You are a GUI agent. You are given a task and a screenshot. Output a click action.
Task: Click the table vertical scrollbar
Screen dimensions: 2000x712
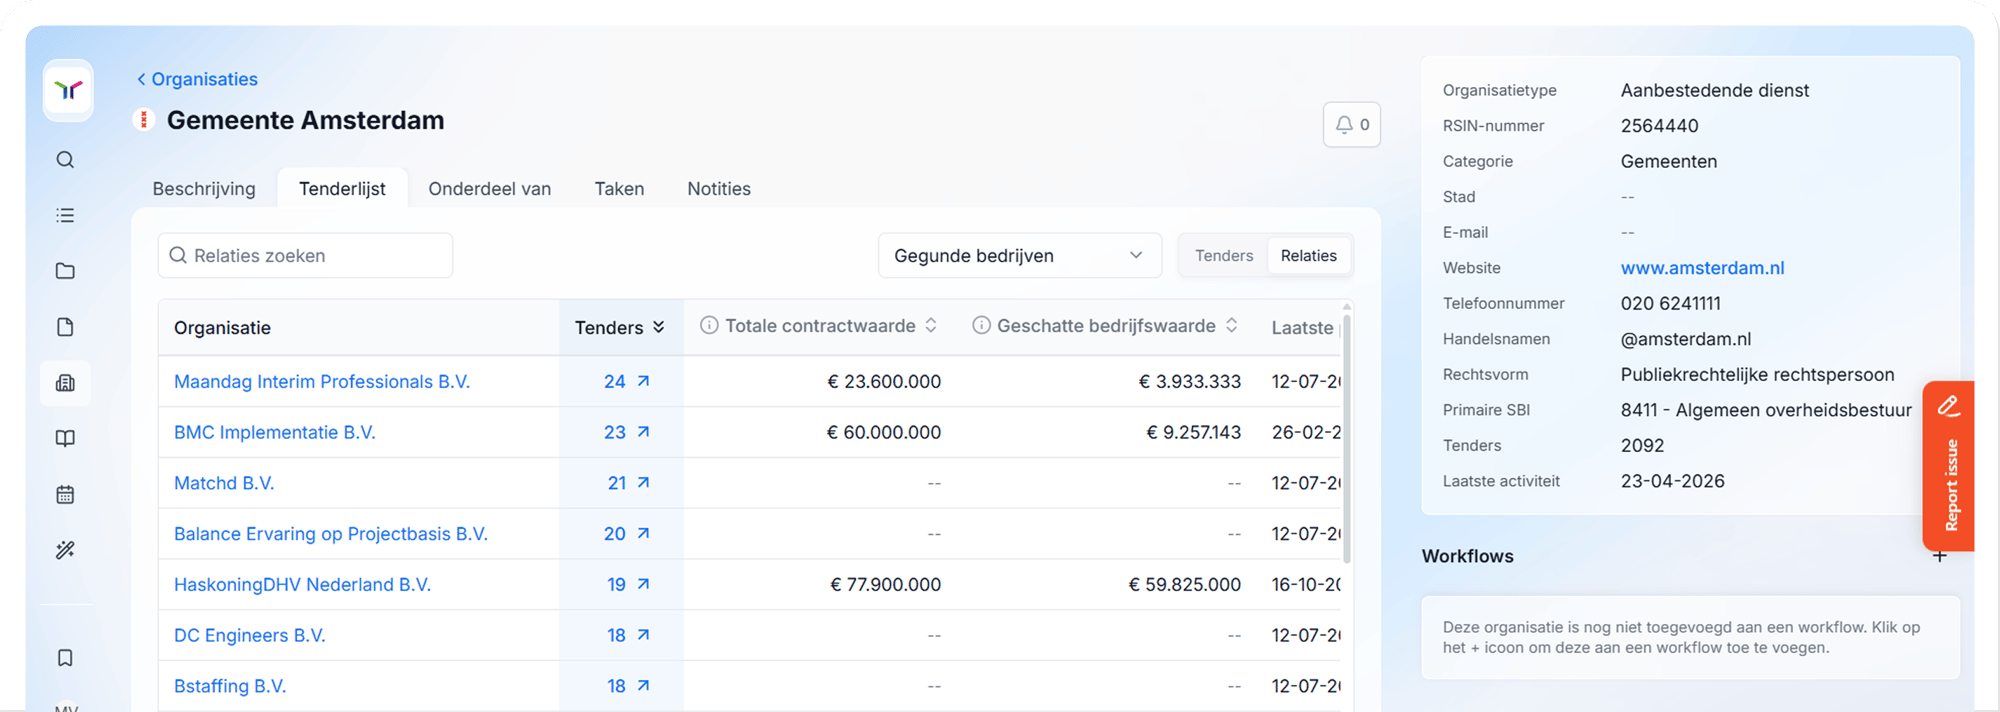click(x=1347, y=437)
